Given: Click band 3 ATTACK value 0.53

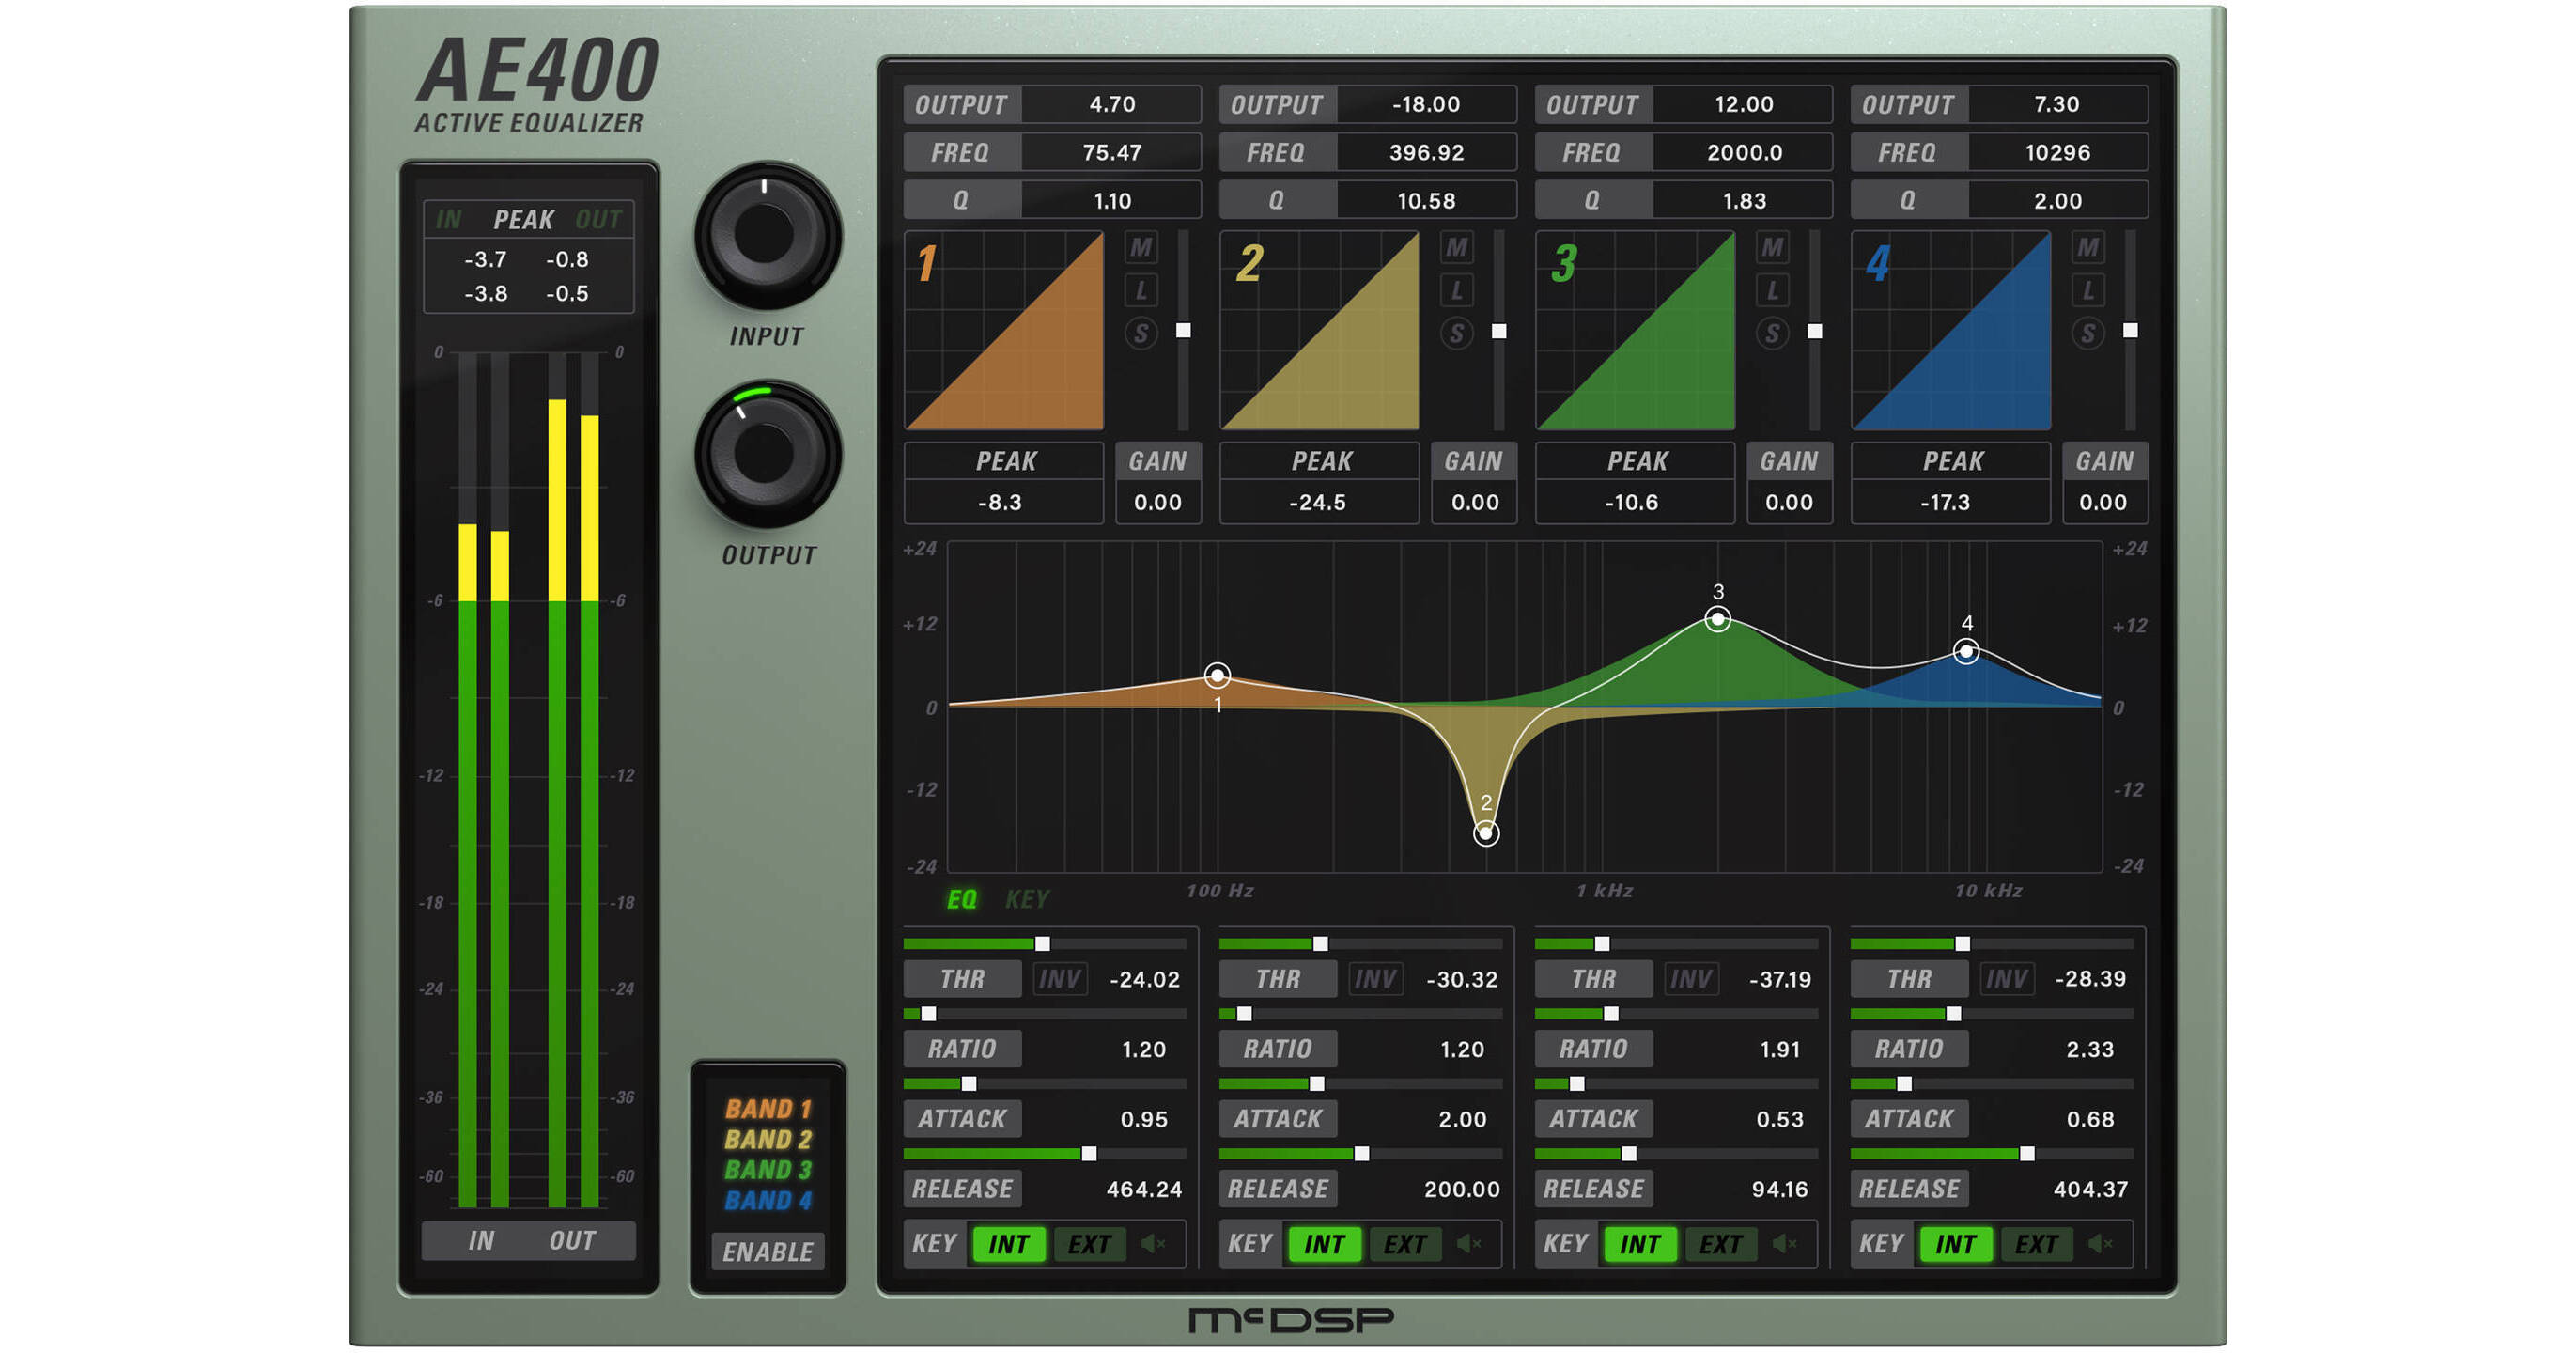Looking at the screenshot, I should (x=1779, y=1119).
